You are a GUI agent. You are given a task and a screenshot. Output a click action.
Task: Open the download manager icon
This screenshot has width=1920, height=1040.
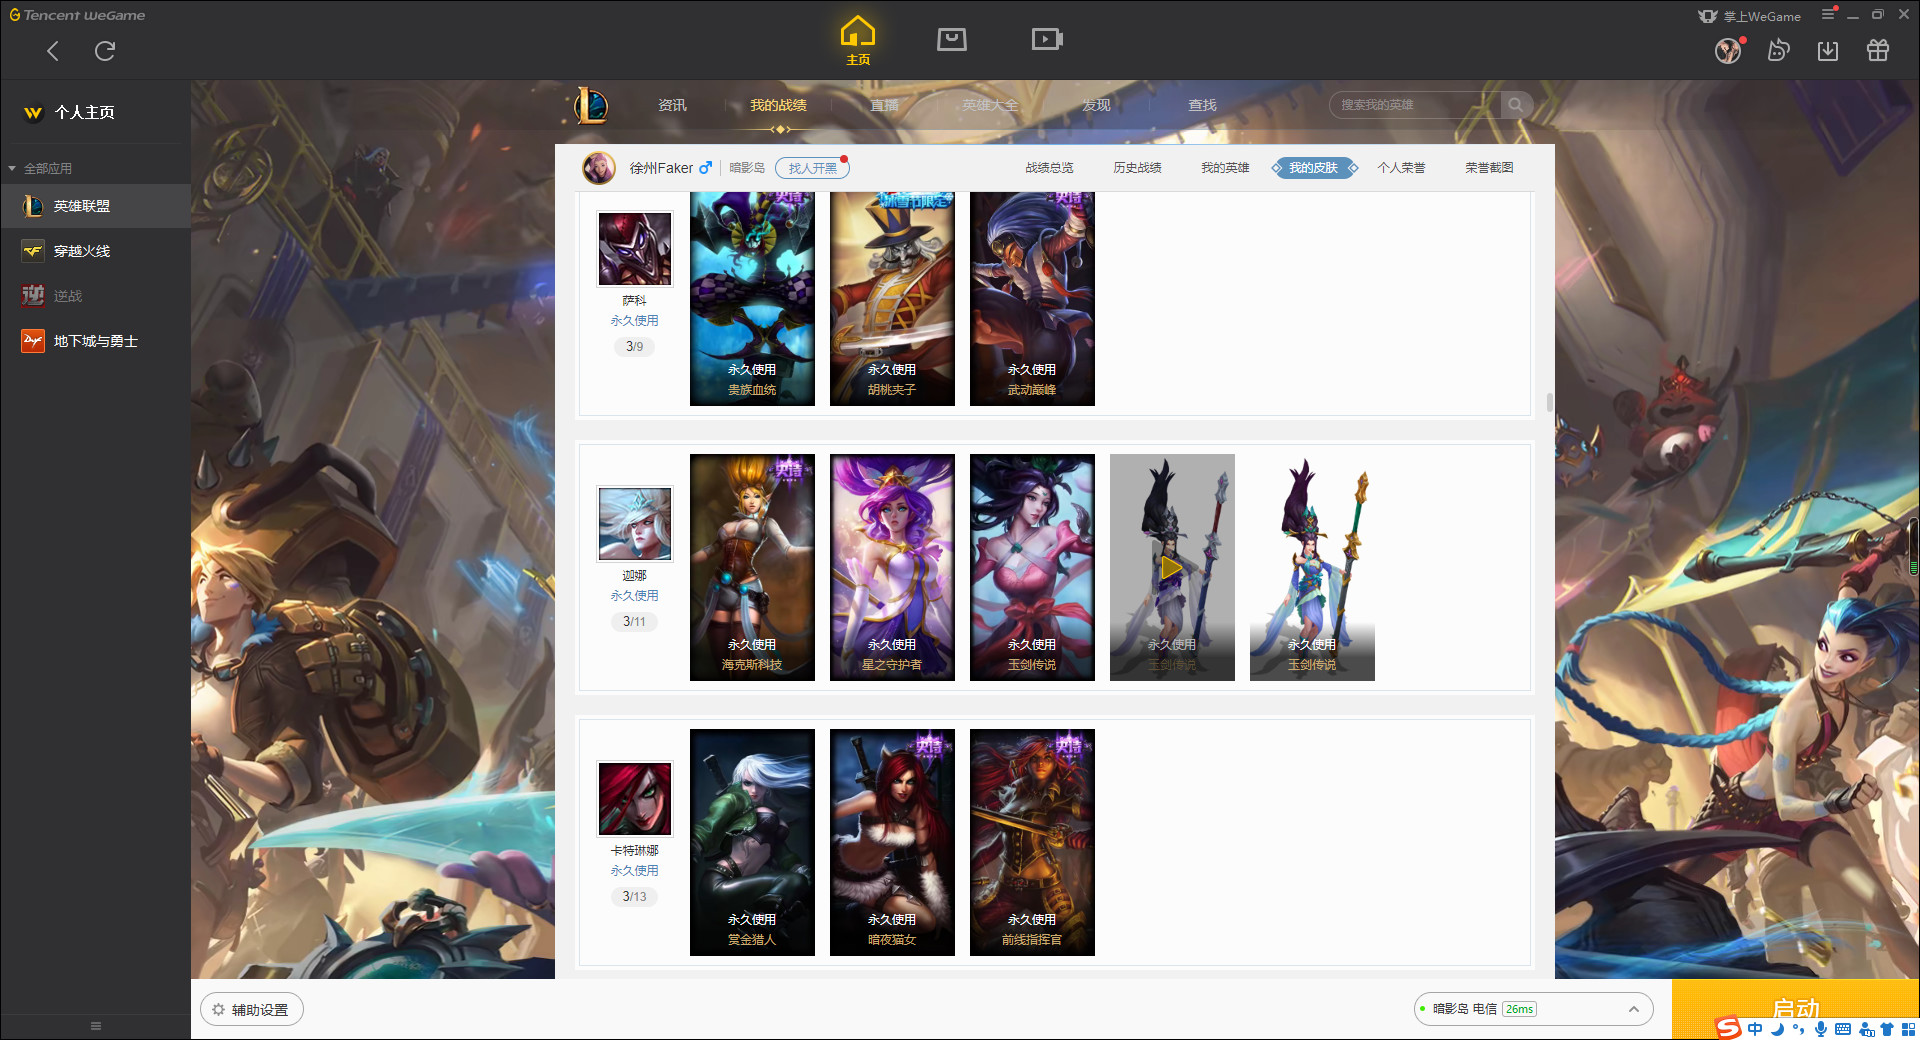coord(1828,50)
